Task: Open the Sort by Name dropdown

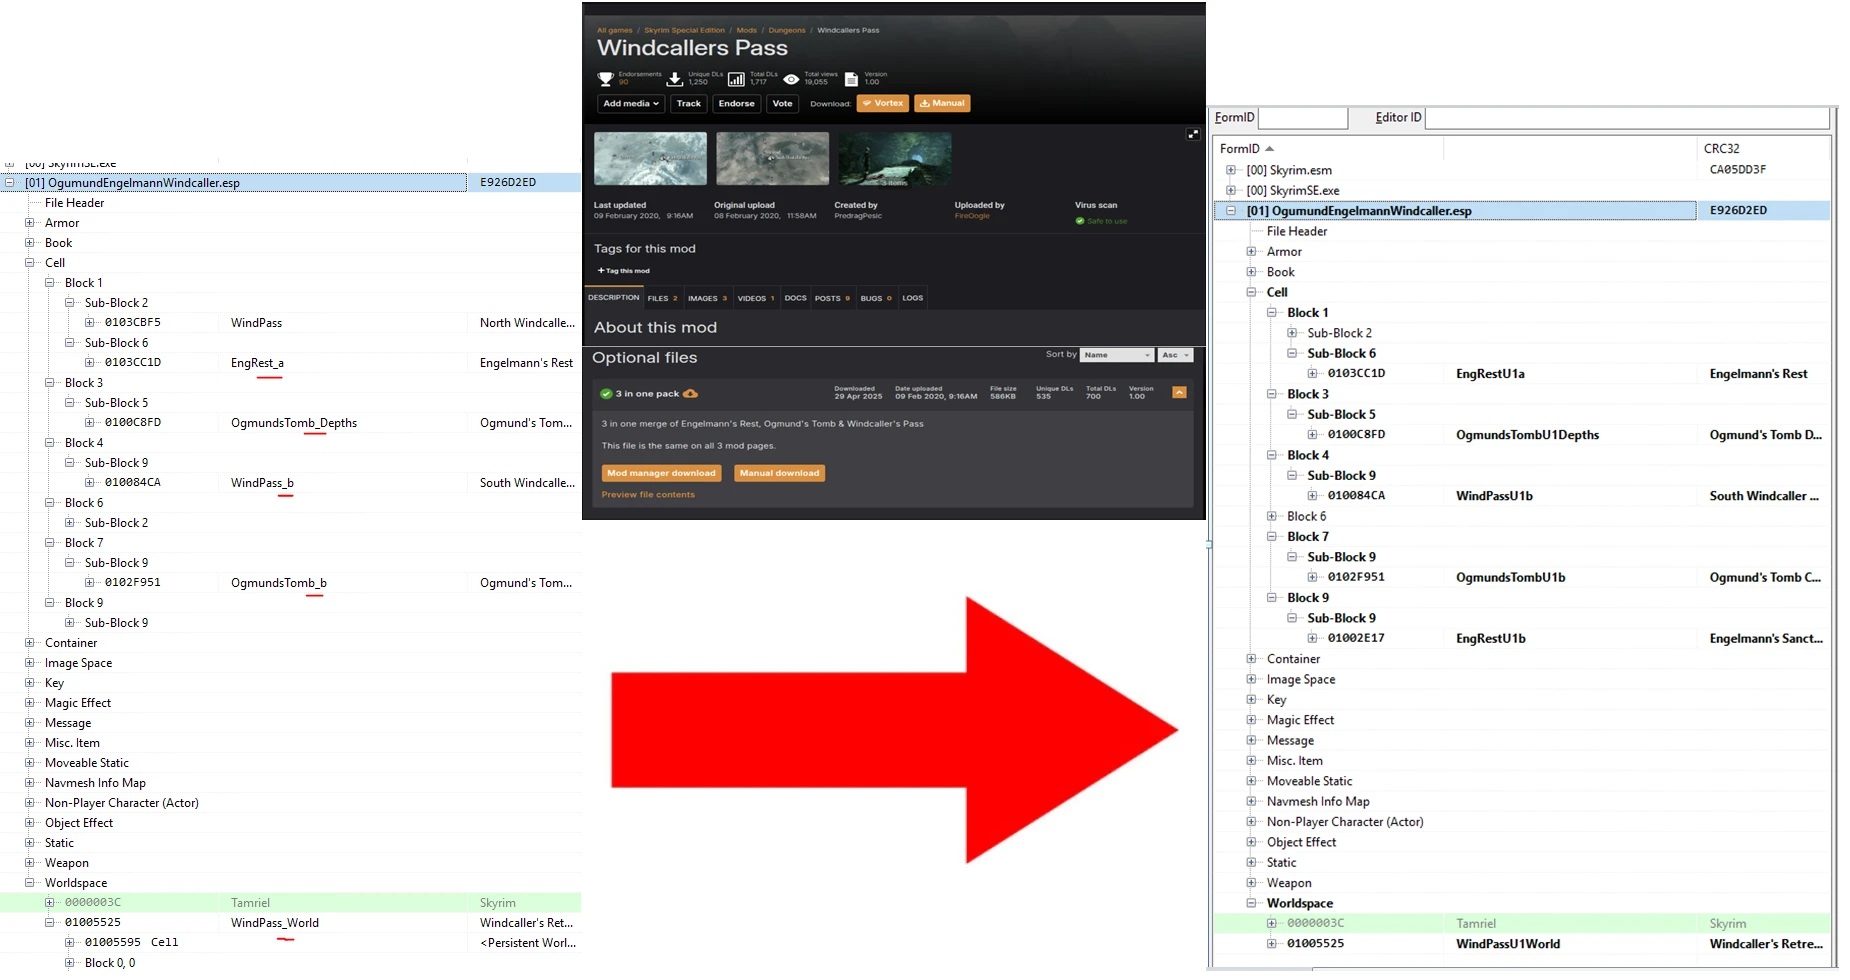Action: click(1117, 355)
